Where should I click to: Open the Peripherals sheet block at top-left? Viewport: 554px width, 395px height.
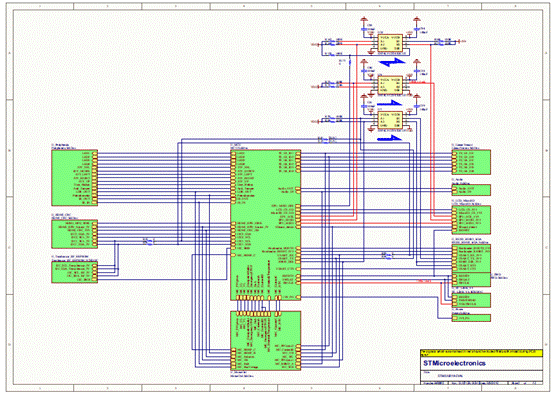[75, 177]
